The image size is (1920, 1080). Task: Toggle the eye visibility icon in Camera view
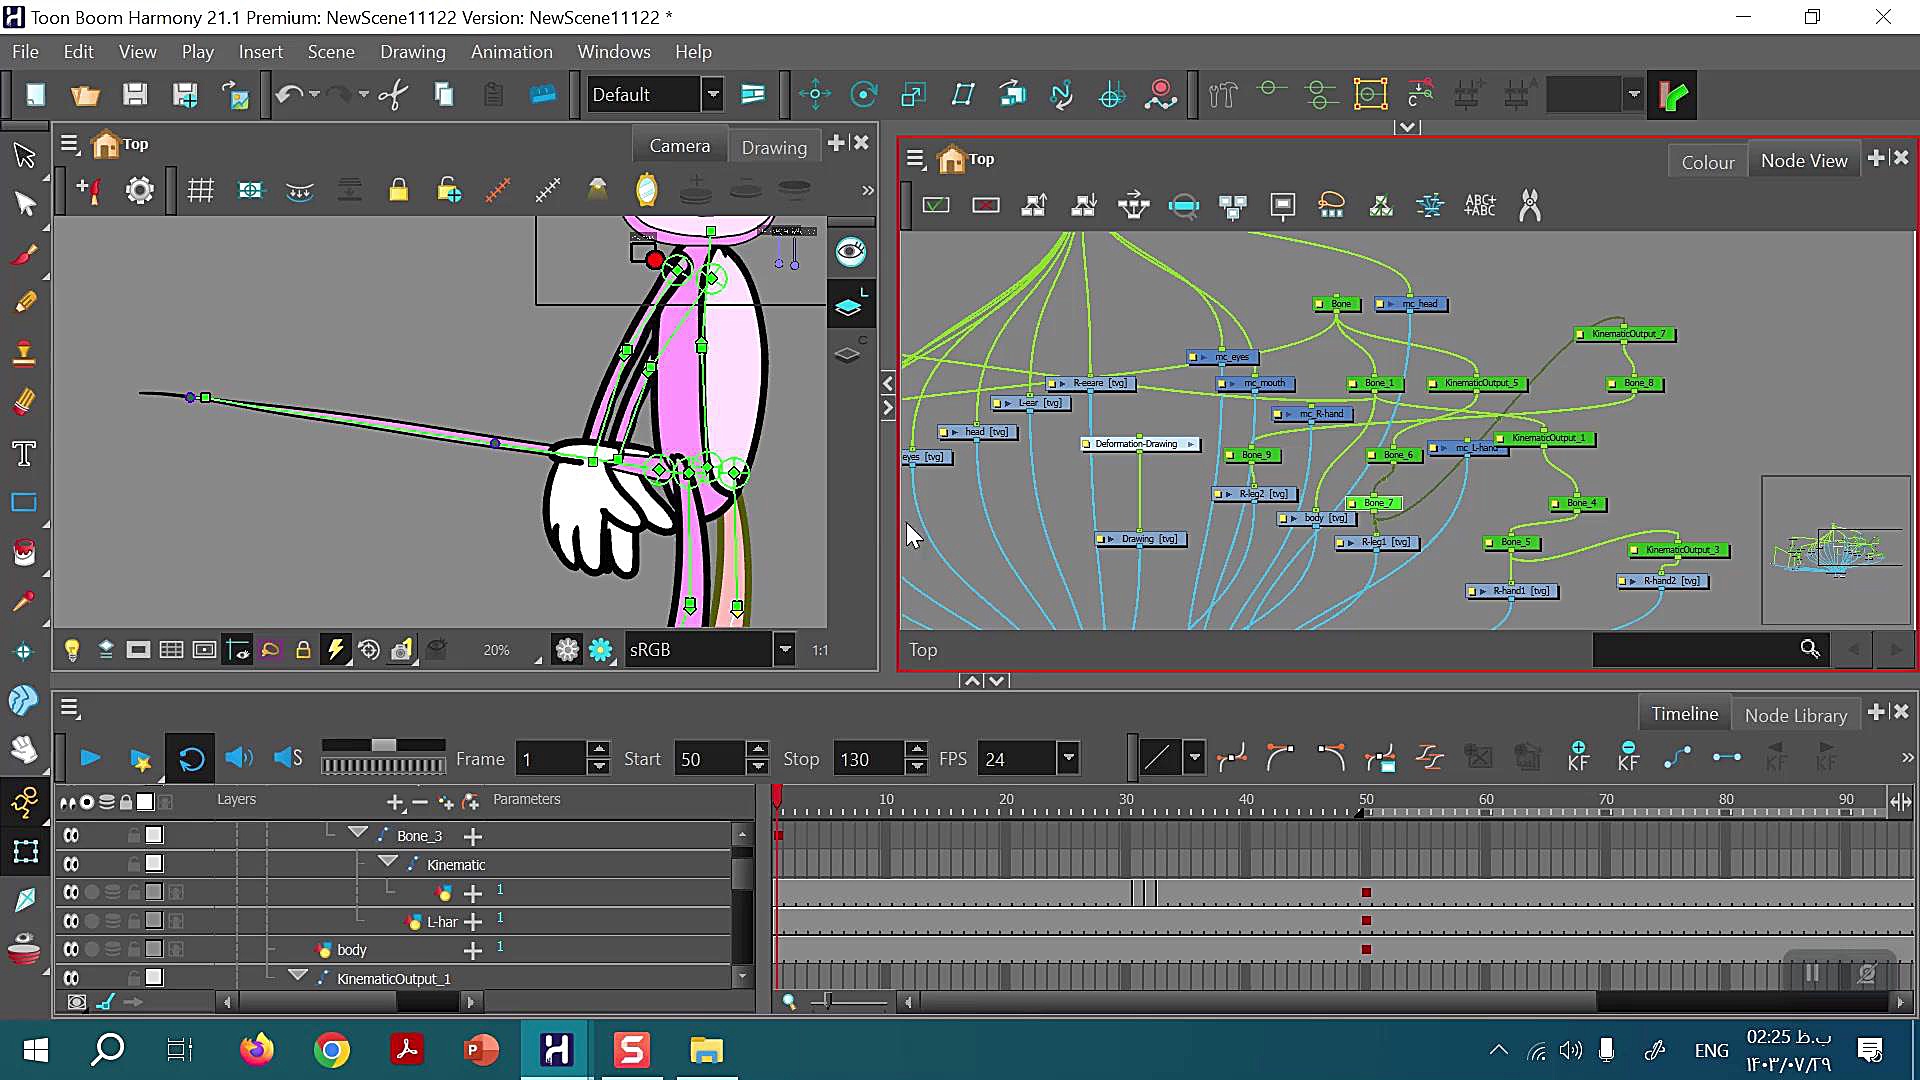click(x=850, y=252)
